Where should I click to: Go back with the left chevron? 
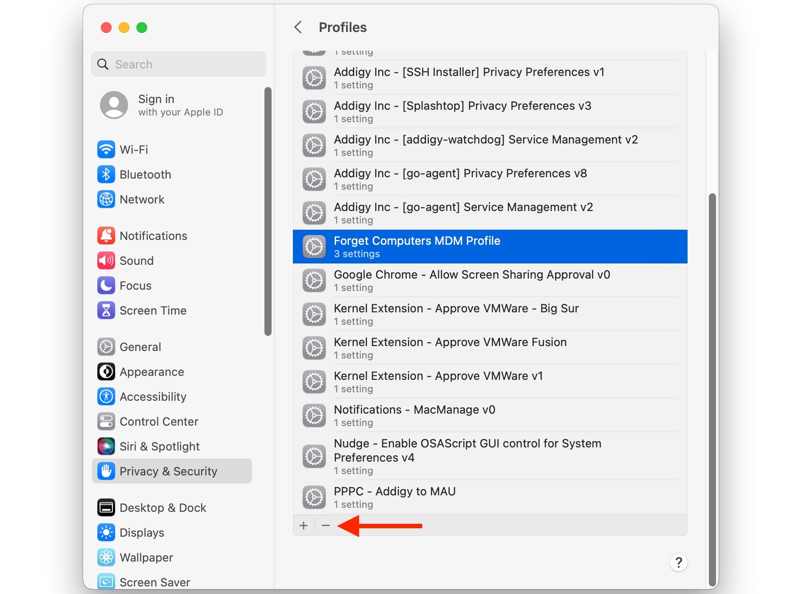298,27
